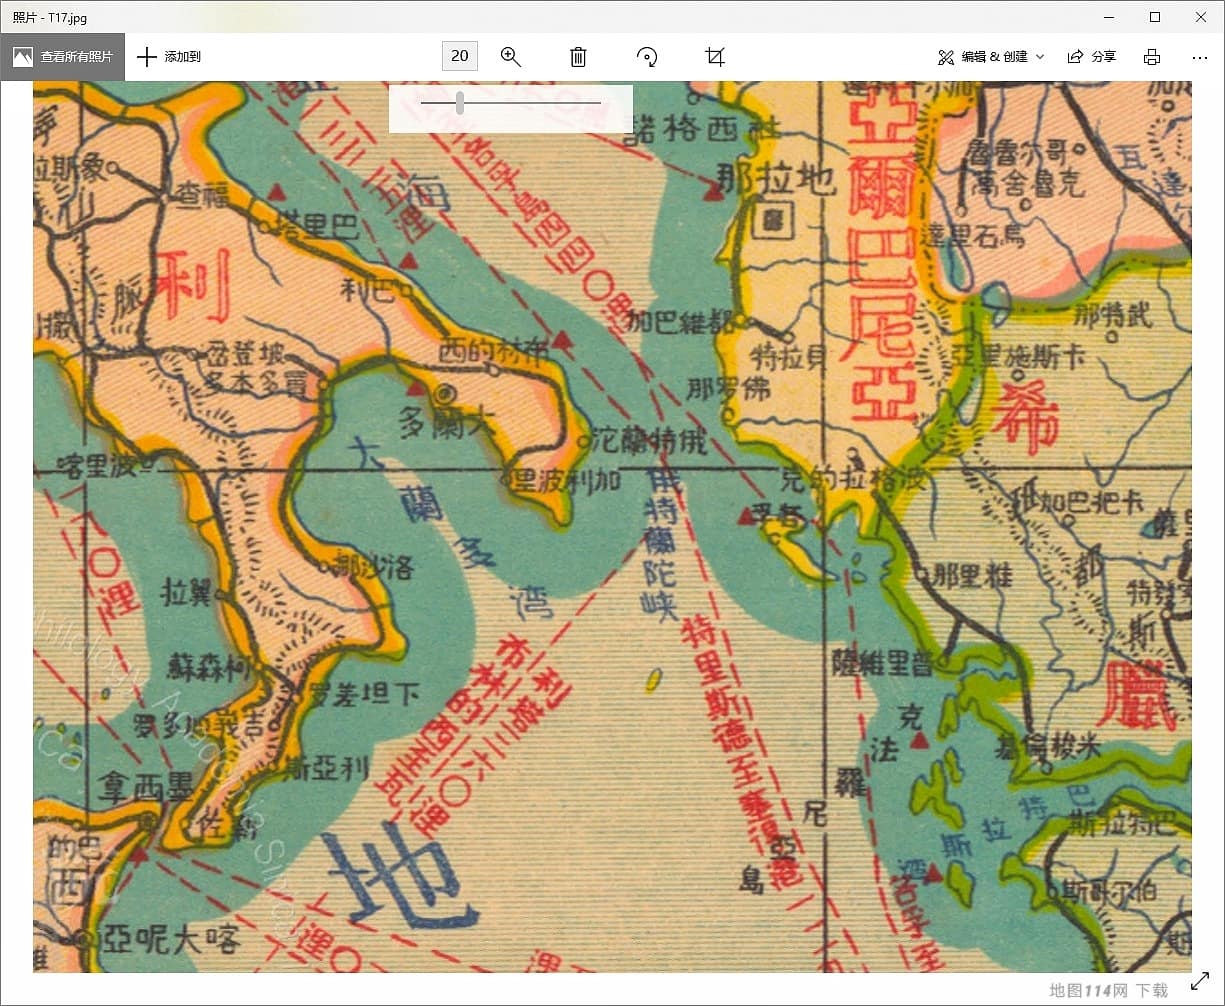Click 查看所有照片 to see all photos
1225x1006 pixels.
pyautogui.click(x=63, y=57)
